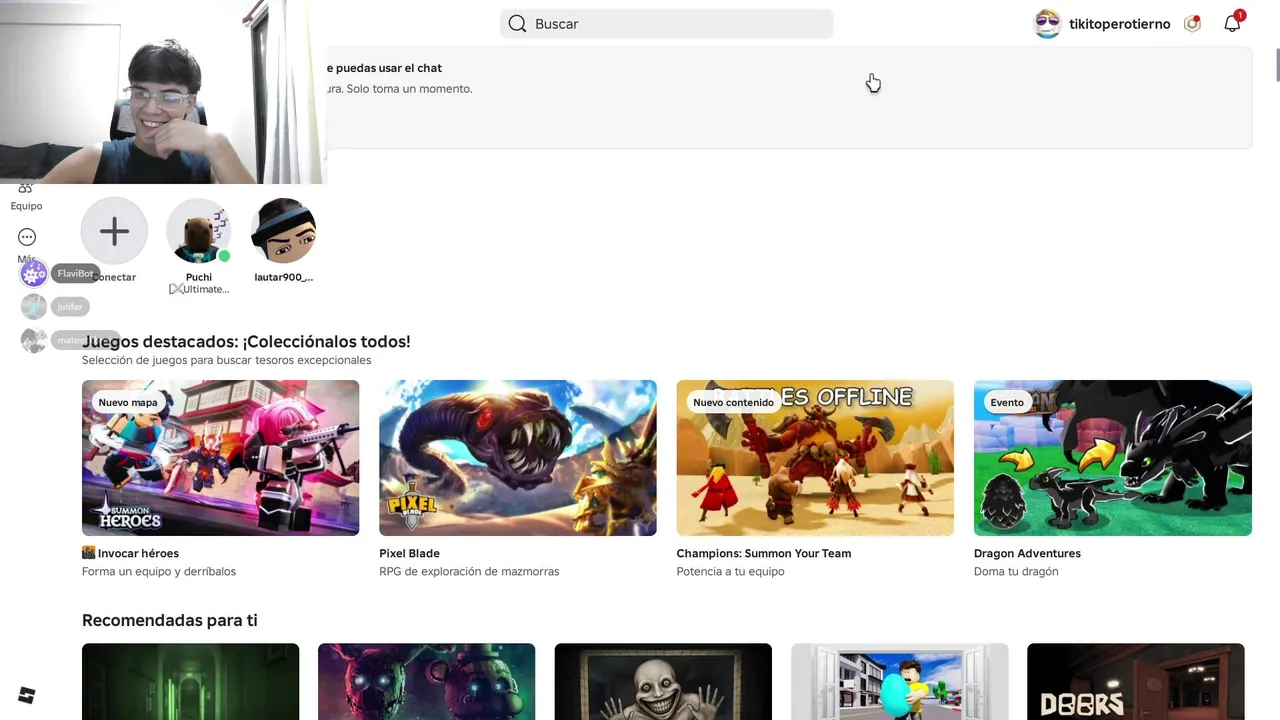Image resolution: width=1280 pixels, height=720 pixels.
Task: Open friend Puchi's avatar
Action: (x=199, y=232)
